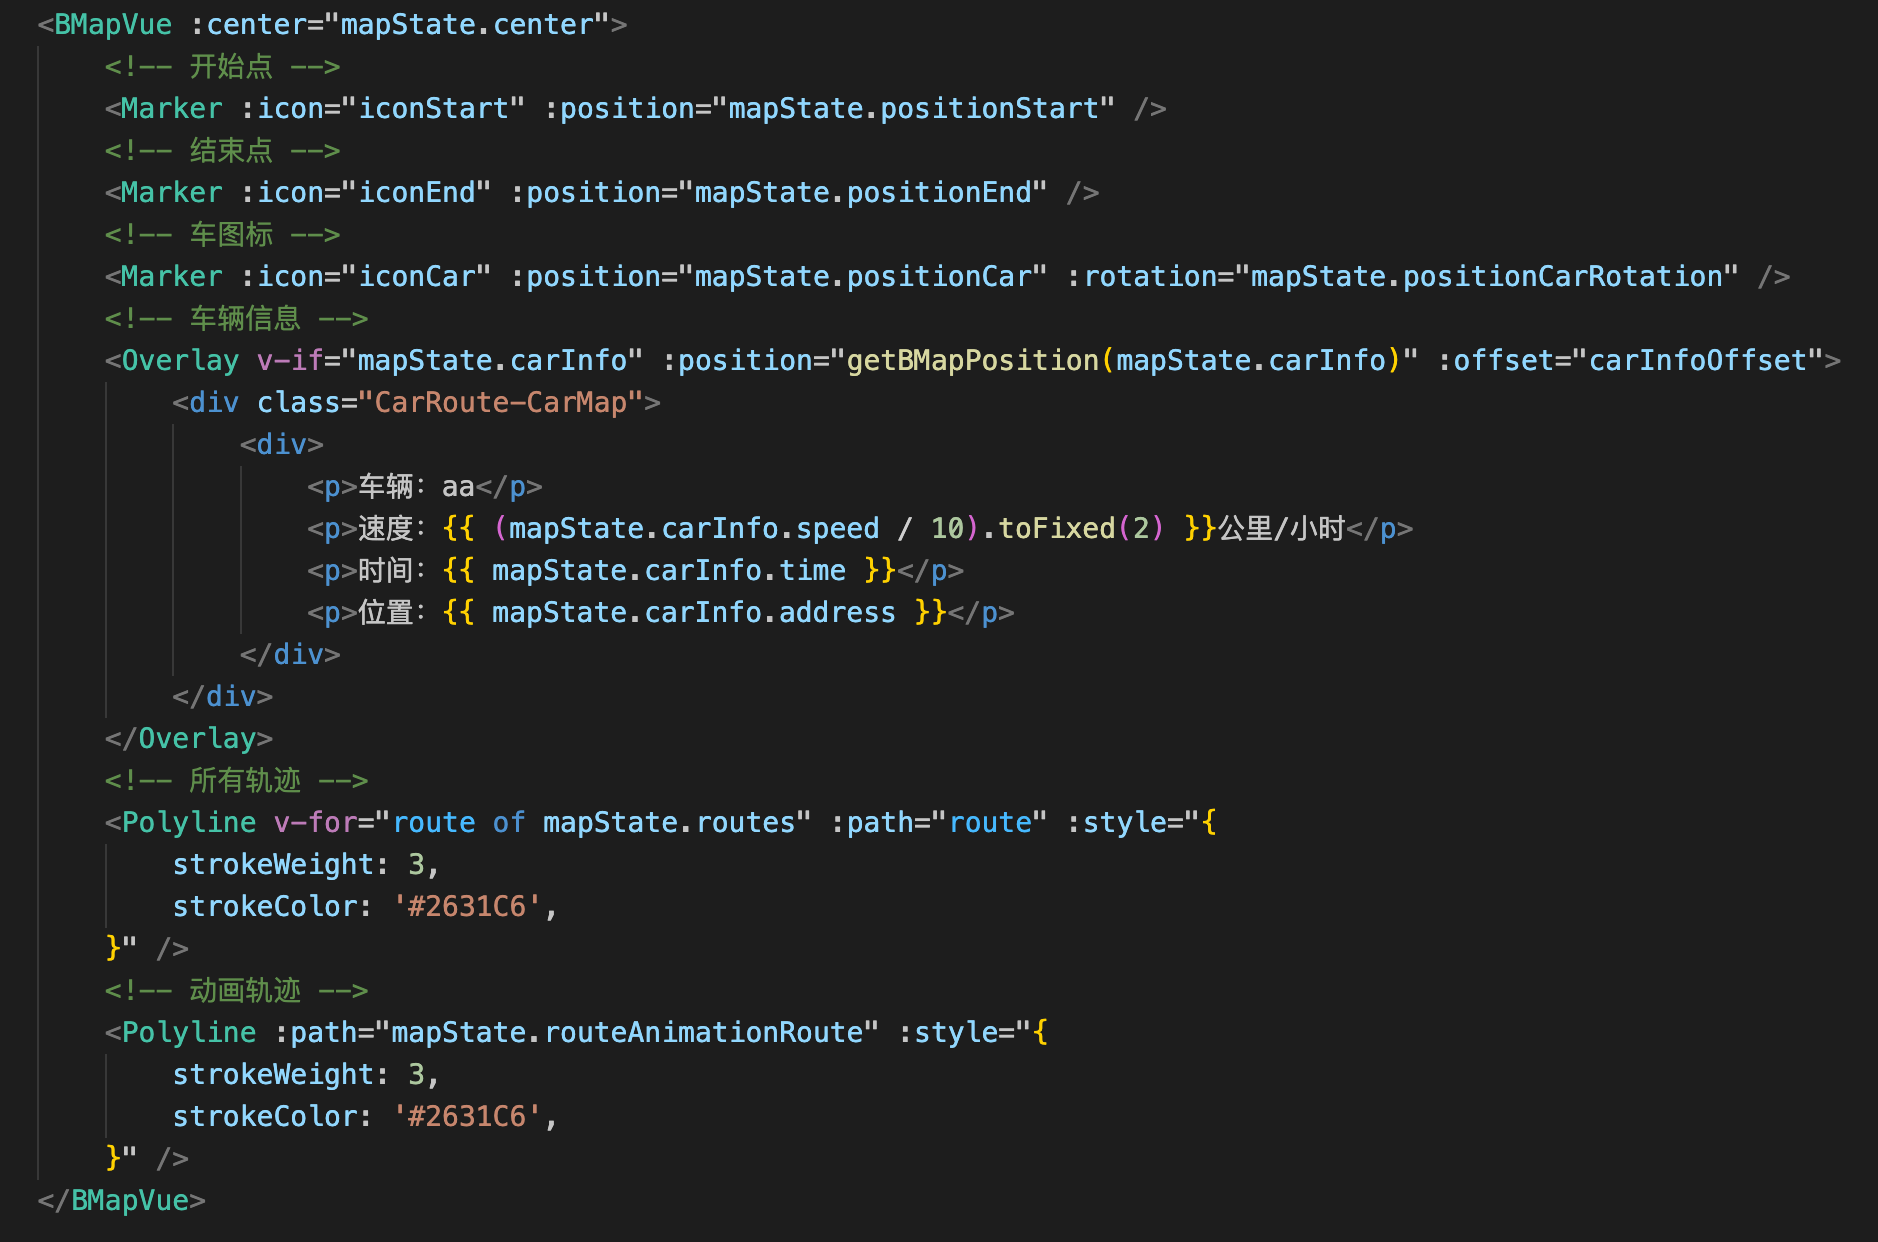Click the "mapState.positionCar" value
The height and width of the screenshot is (1242, 1878).
(863, 276)
